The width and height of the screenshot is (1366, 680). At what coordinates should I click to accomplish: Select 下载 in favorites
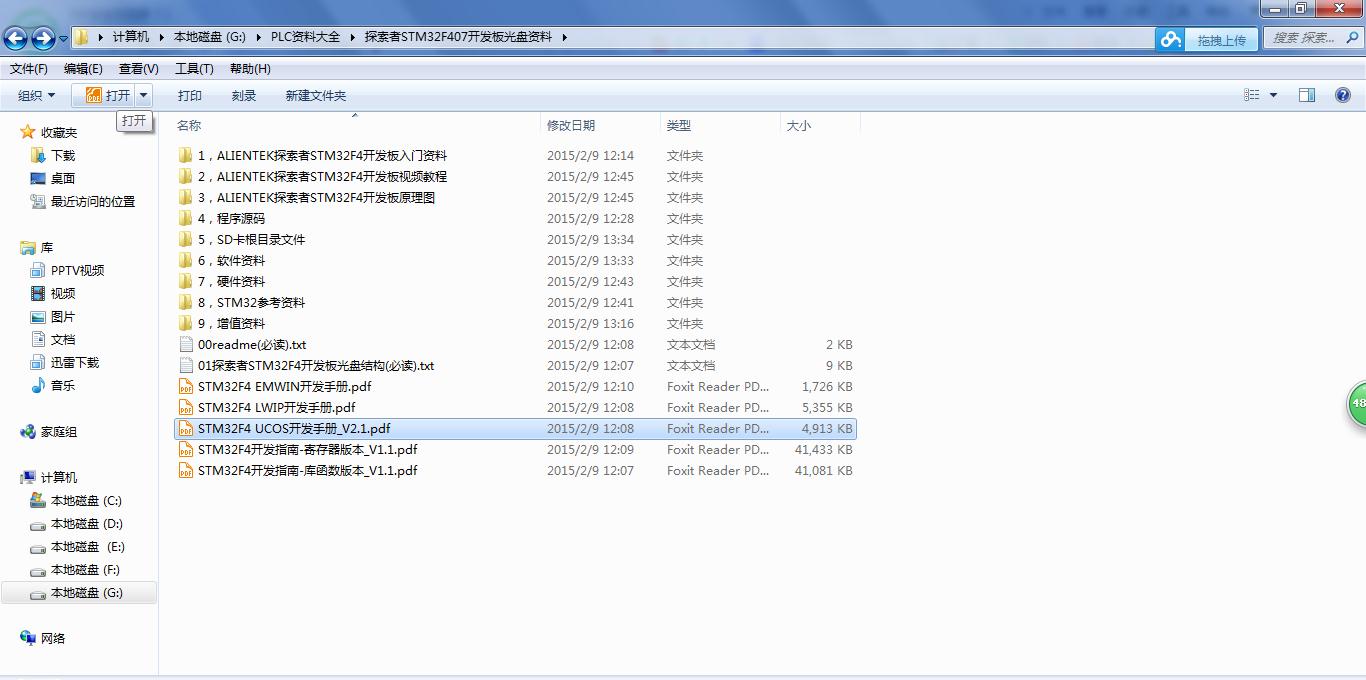click(63, 156)
